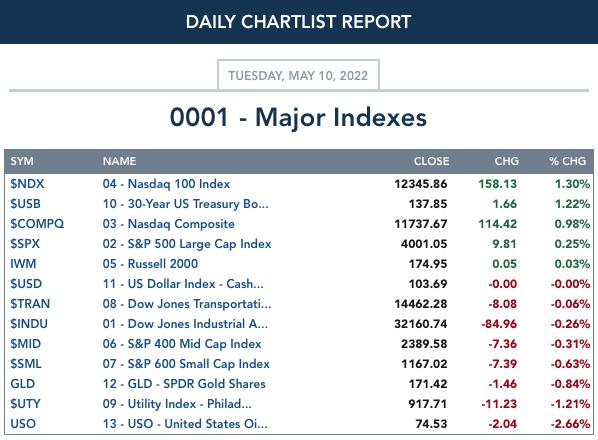
Task: Select the USO United States Oil entry
Action: (185, 424)
